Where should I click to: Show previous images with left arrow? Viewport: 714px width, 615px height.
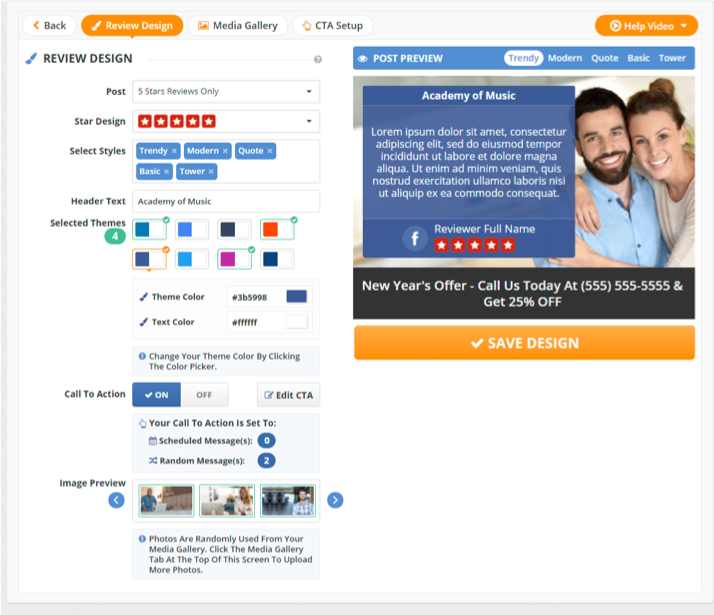tap(116, 500)
